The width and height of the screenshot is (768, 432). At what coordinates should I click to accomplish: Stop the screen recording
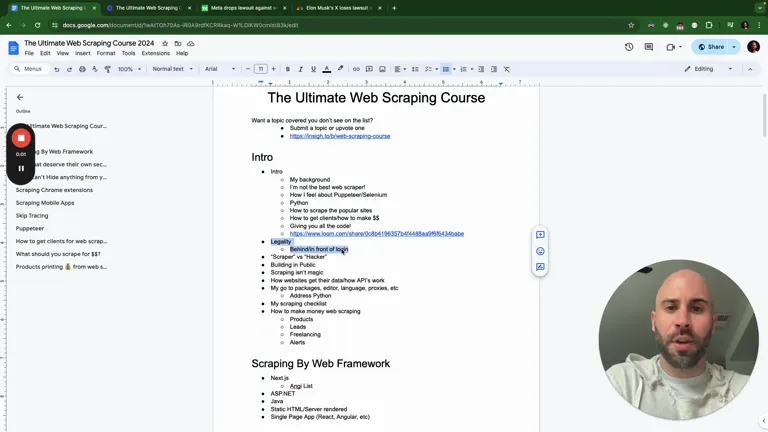(x=21, y=138)
